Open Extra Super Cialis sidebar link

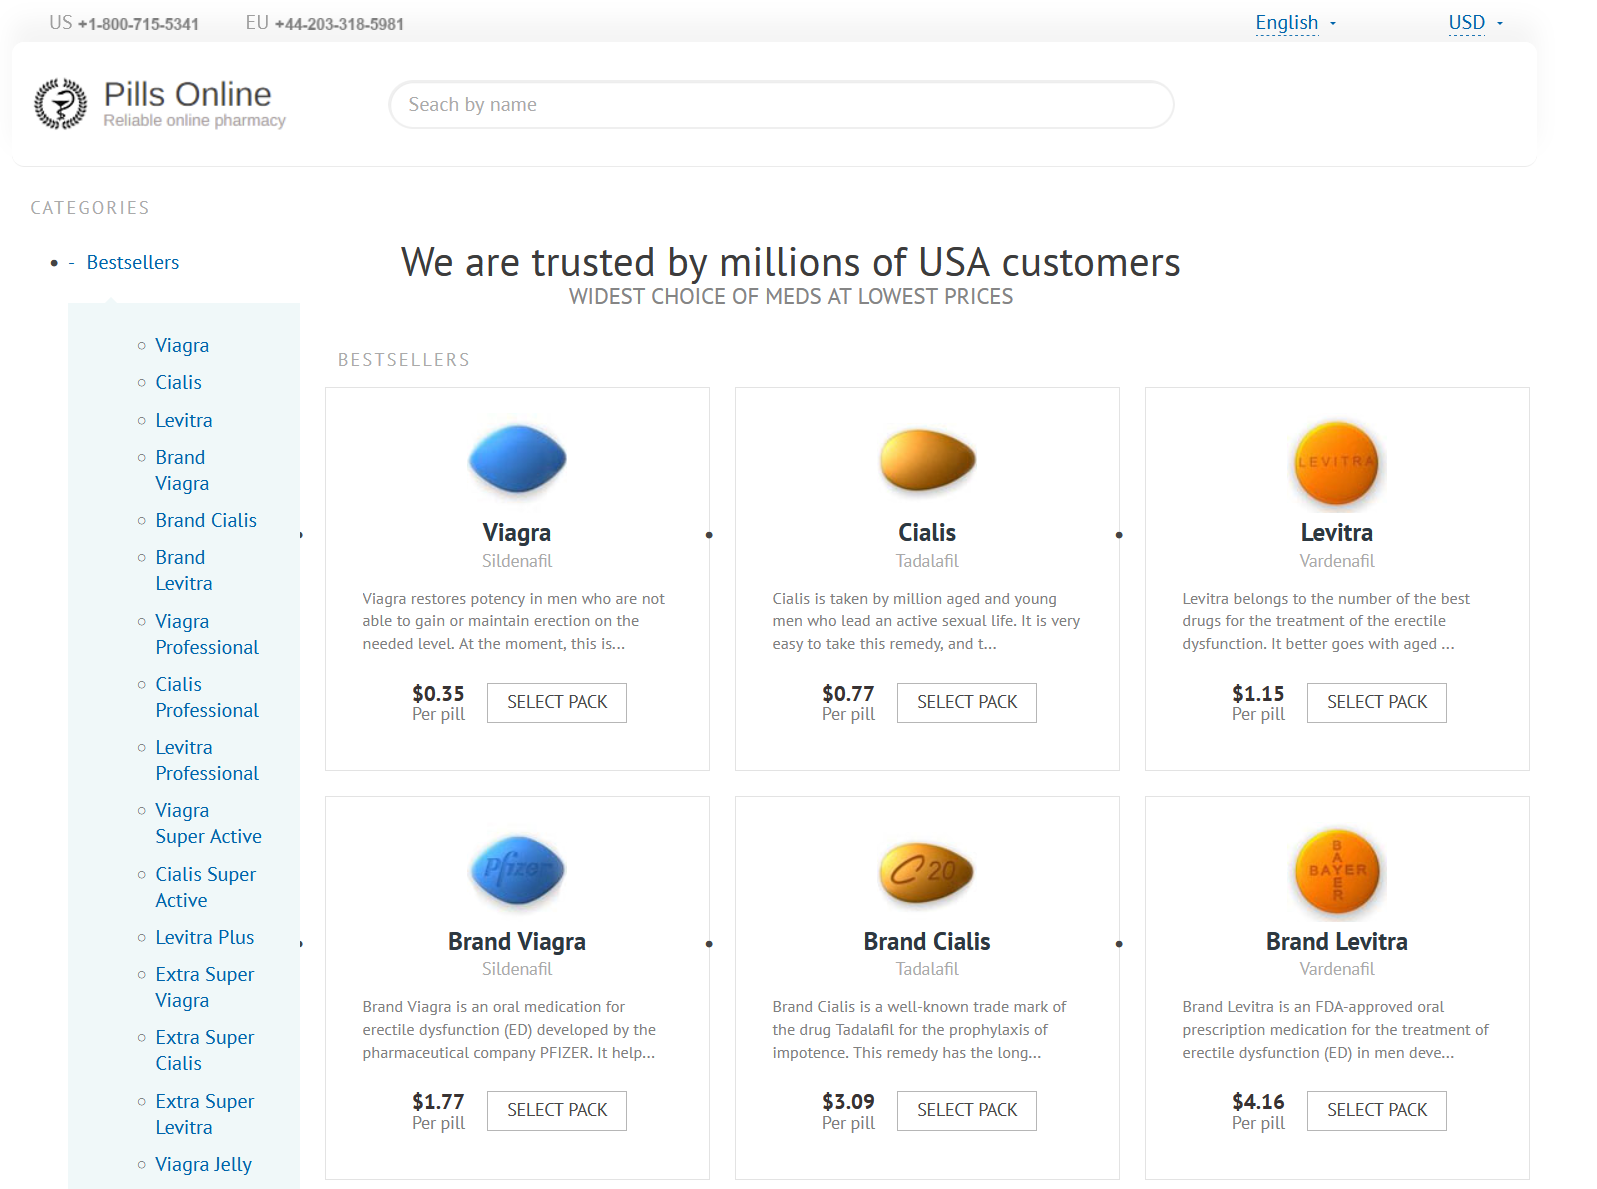coord(204,1050)
